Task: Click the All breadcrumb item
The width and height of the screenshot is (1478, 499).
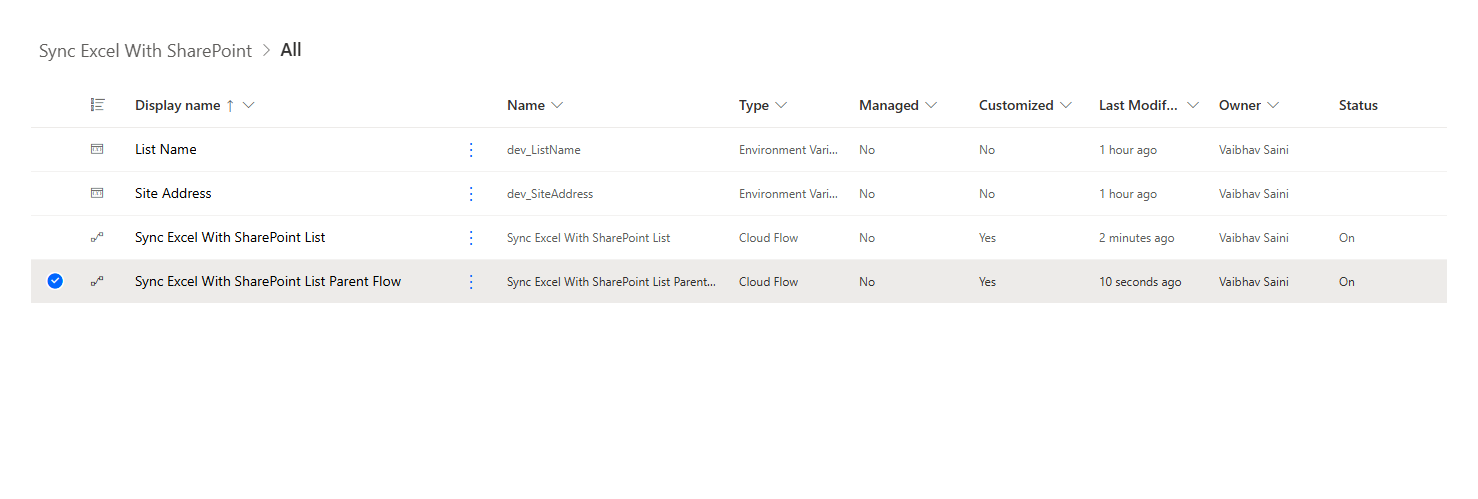Action: point(291,50)
